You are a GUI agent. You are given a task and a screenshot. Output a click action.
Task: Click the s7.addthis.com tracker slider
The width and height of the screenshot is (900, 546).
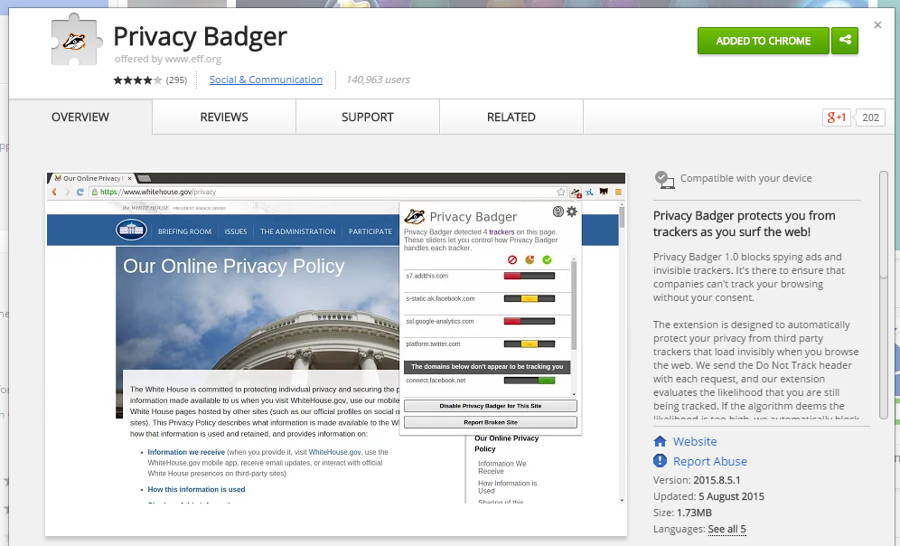pos(529,275)
